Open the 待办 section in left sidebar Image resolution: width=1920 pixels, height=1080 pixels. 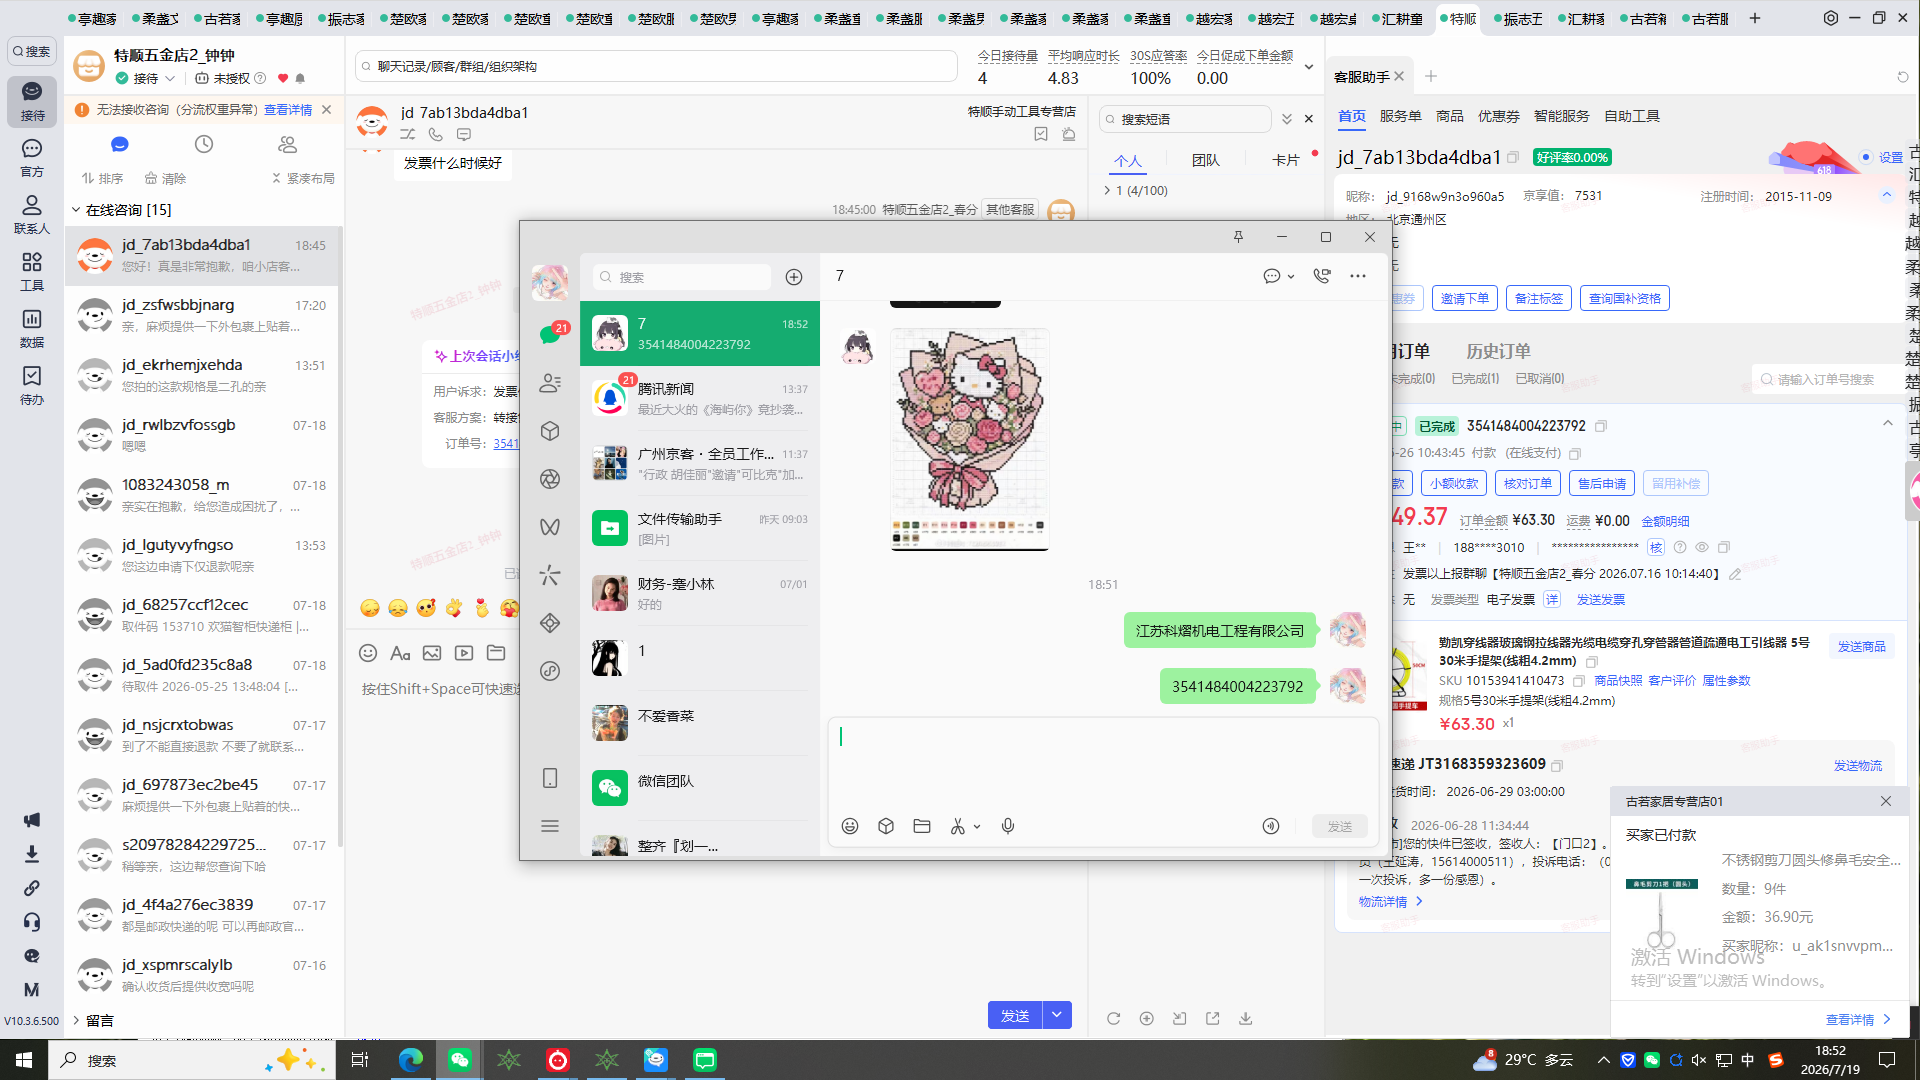[x=32, y=385]
